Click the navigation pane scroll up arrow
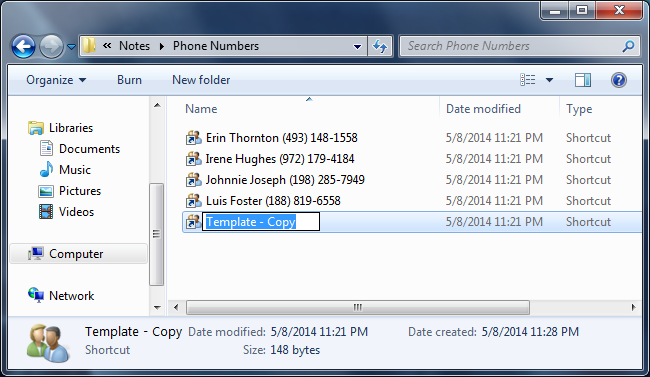Viewport: 650px width, 377px height. pos(157,105)
